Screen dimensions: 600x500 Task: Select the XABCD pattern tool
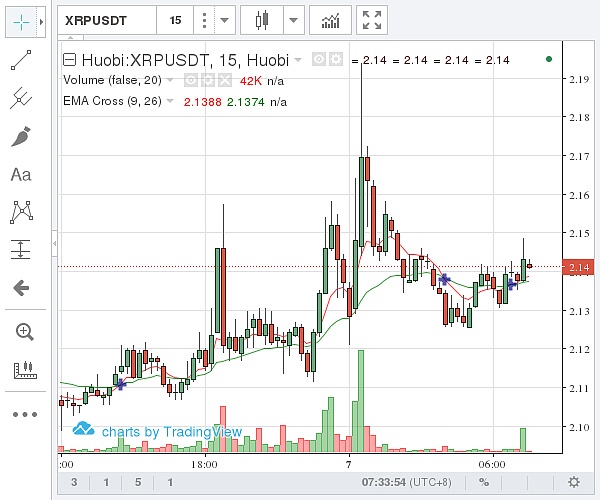coord(21,212)
